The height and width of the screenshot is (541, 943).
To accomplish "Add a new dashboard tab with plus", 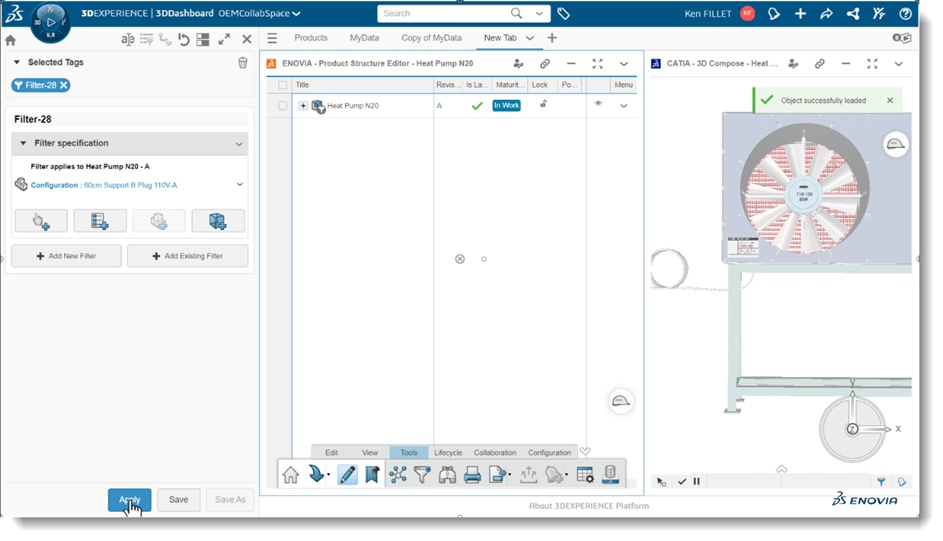I will 551,38.
